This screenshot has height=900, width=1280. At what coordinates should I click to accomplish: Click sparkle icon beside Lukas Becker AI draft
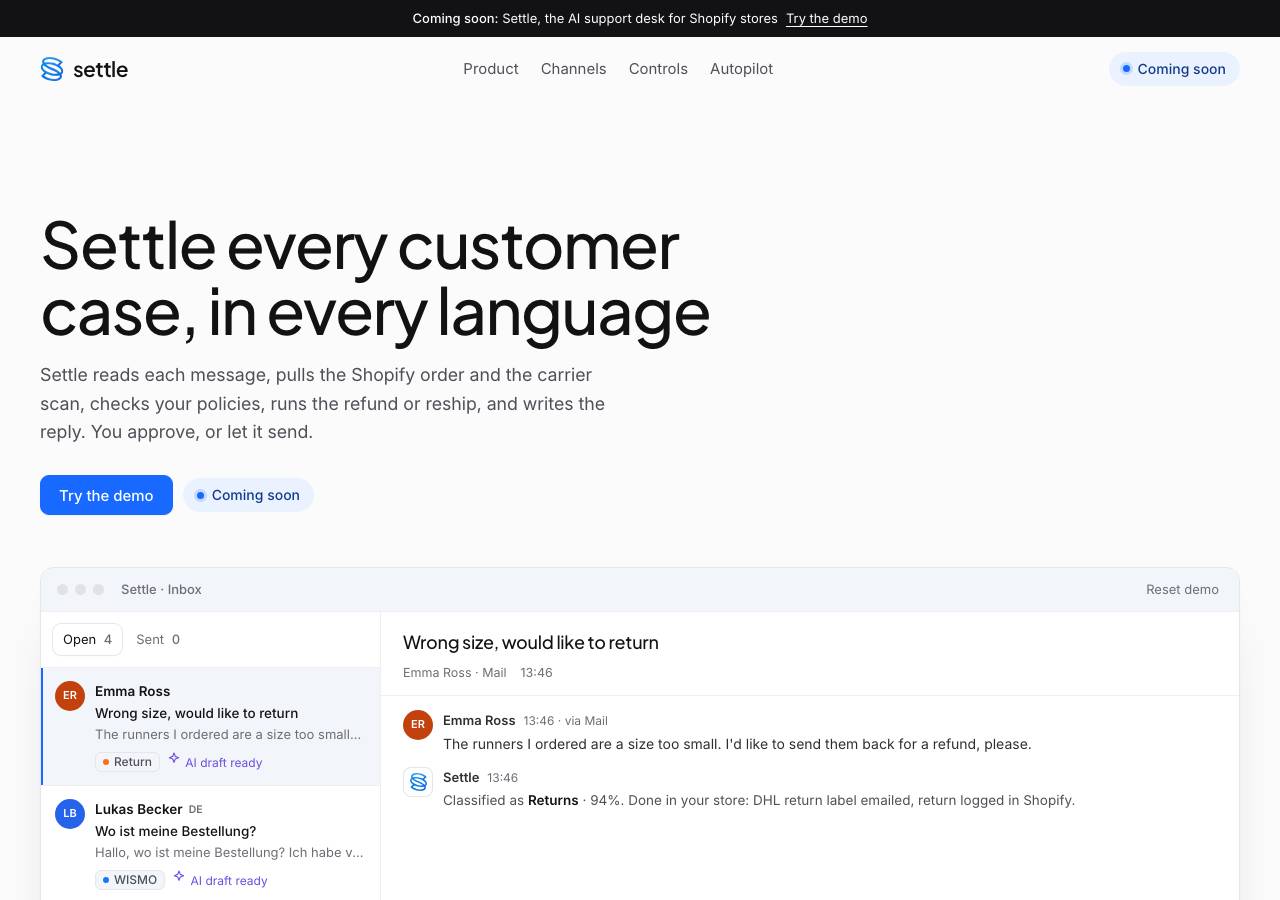179,877
